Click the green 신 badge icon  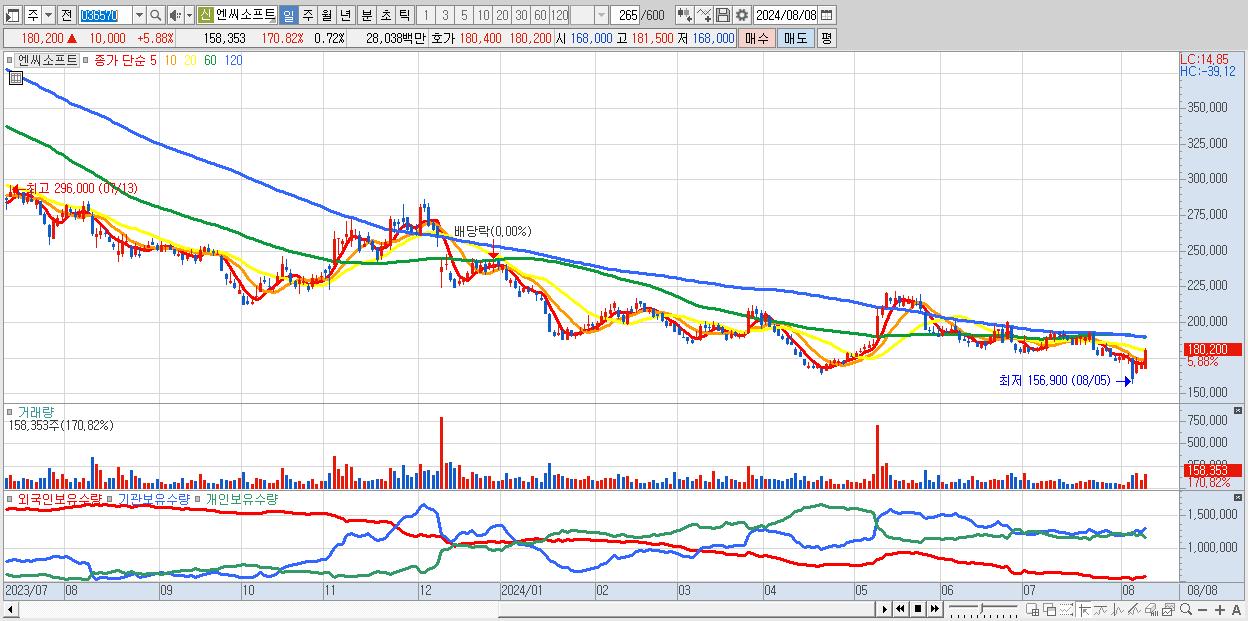(x=205, y=15)
